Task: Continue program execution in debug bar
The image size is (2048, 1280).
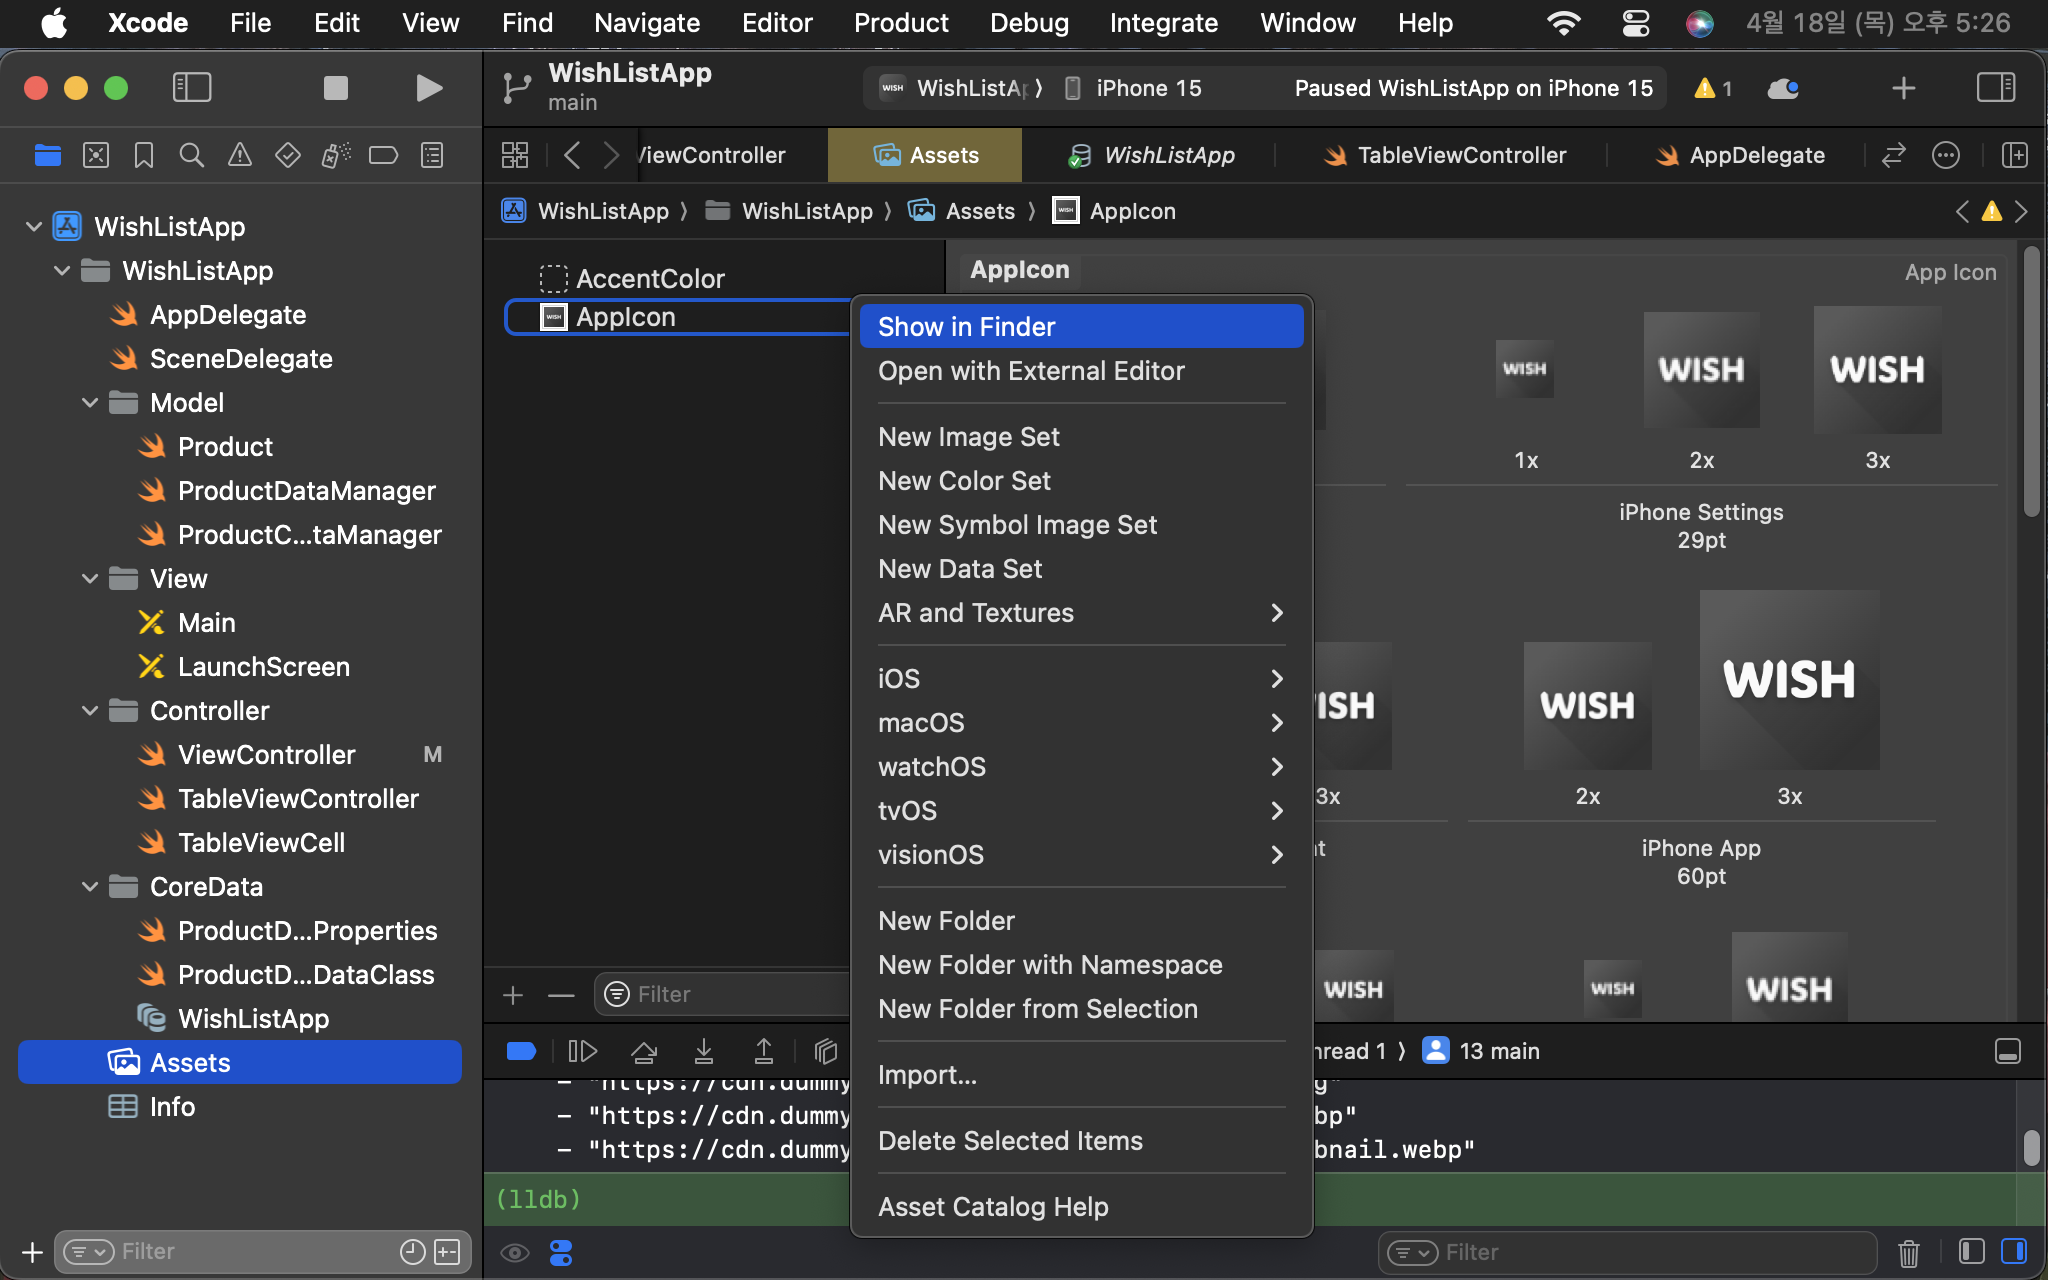Action: (x=582, y=1051)
